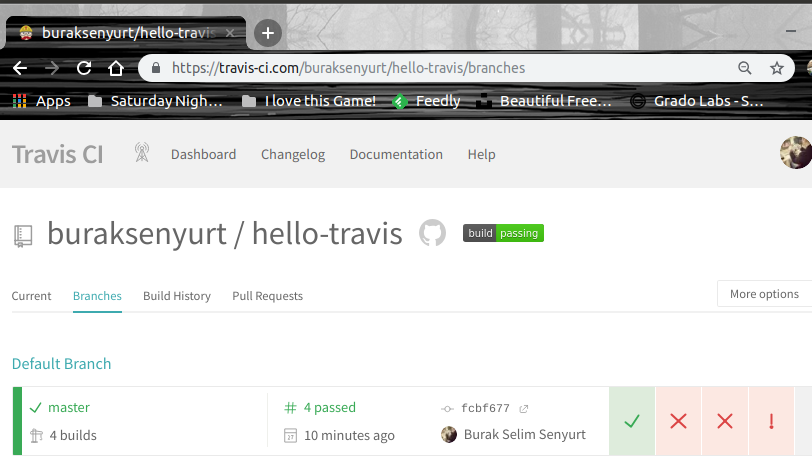The height and width of the screenshot is (464, 812).
Task: Click the browser reload icon
Action: (x=84, y=68)
